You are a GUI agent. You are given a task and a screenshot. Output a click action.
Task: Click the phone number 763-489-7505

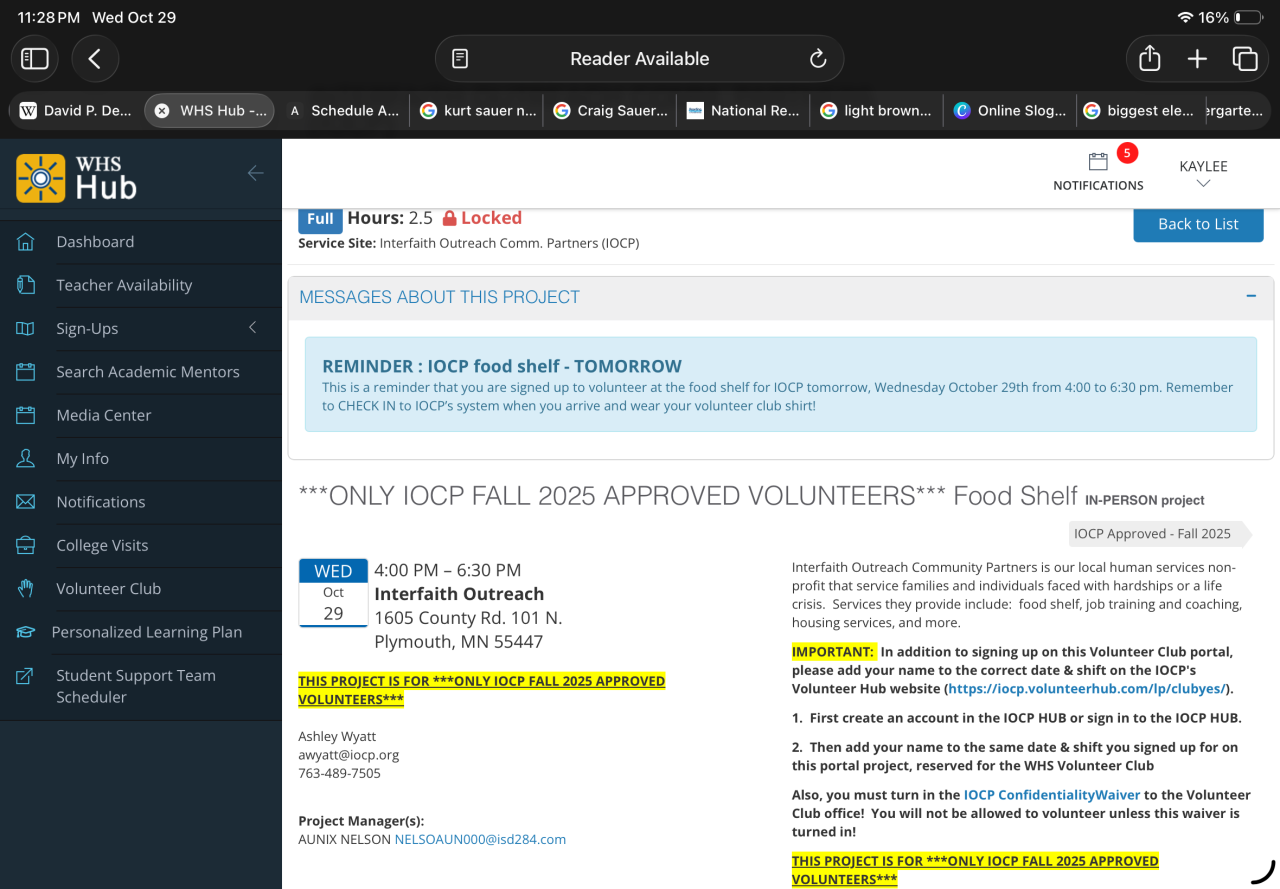(x=339, y=773)
